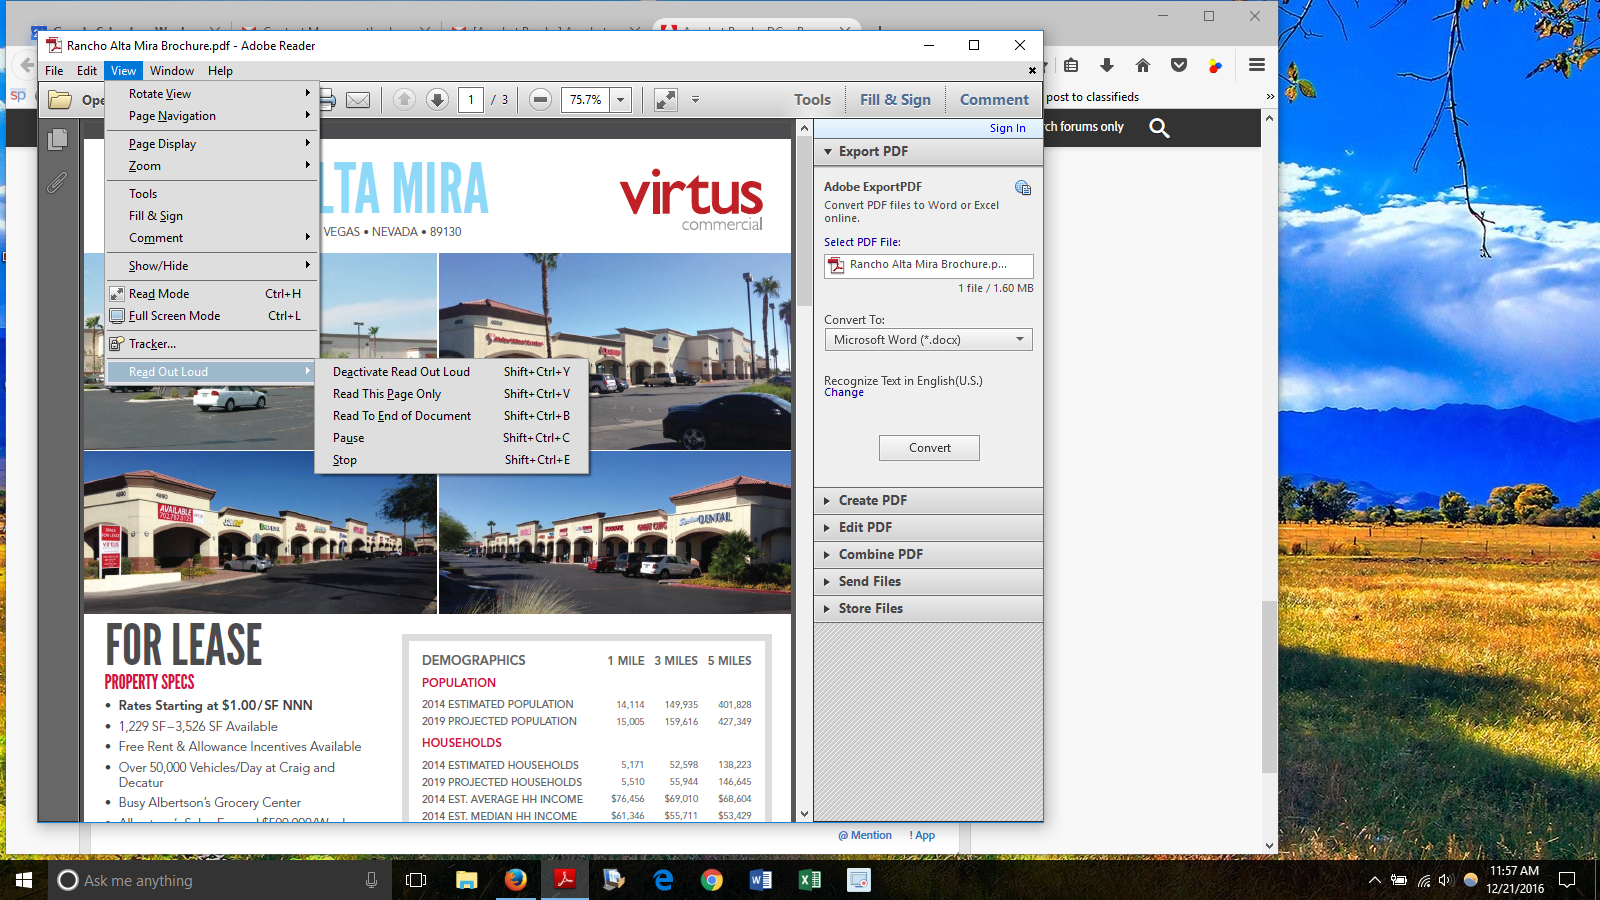Open the attachments paperclip panel

(58, 182)
